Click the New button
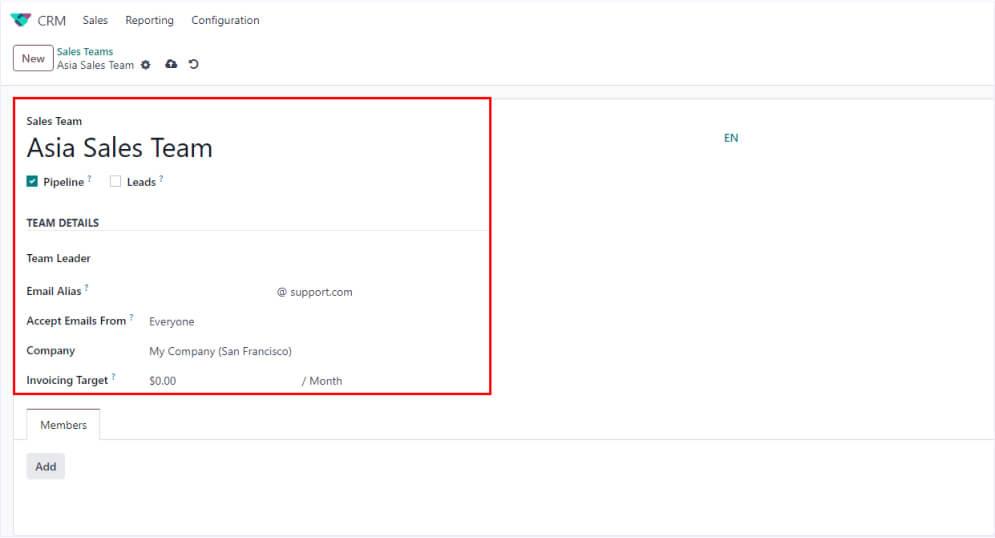This screenshot has height=538, width=995. [x=33, y=58]
